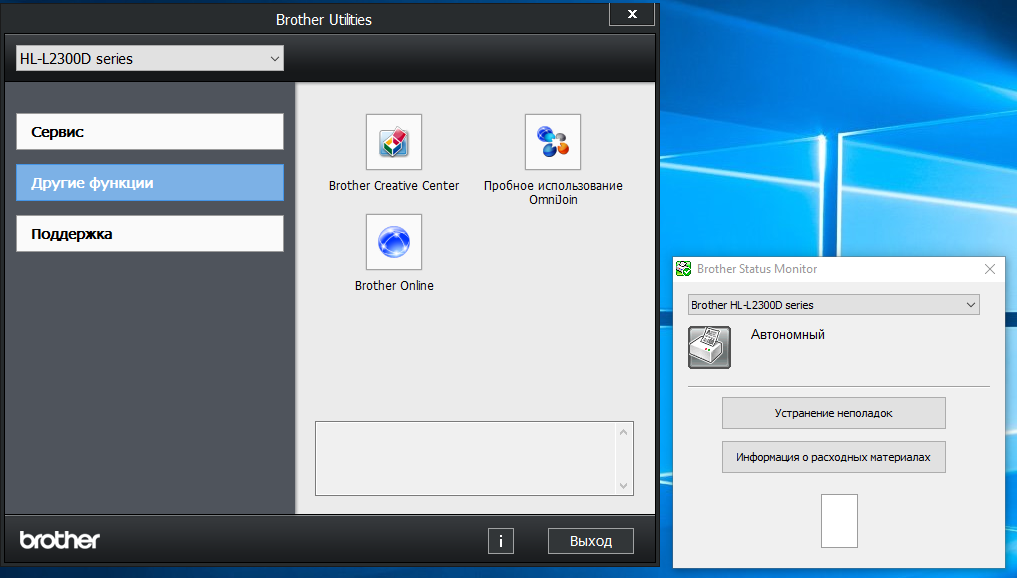Click the brother logo in the footer
Image resolution: width=1017 pixels, height=578 pixels.
click(60, 540)
